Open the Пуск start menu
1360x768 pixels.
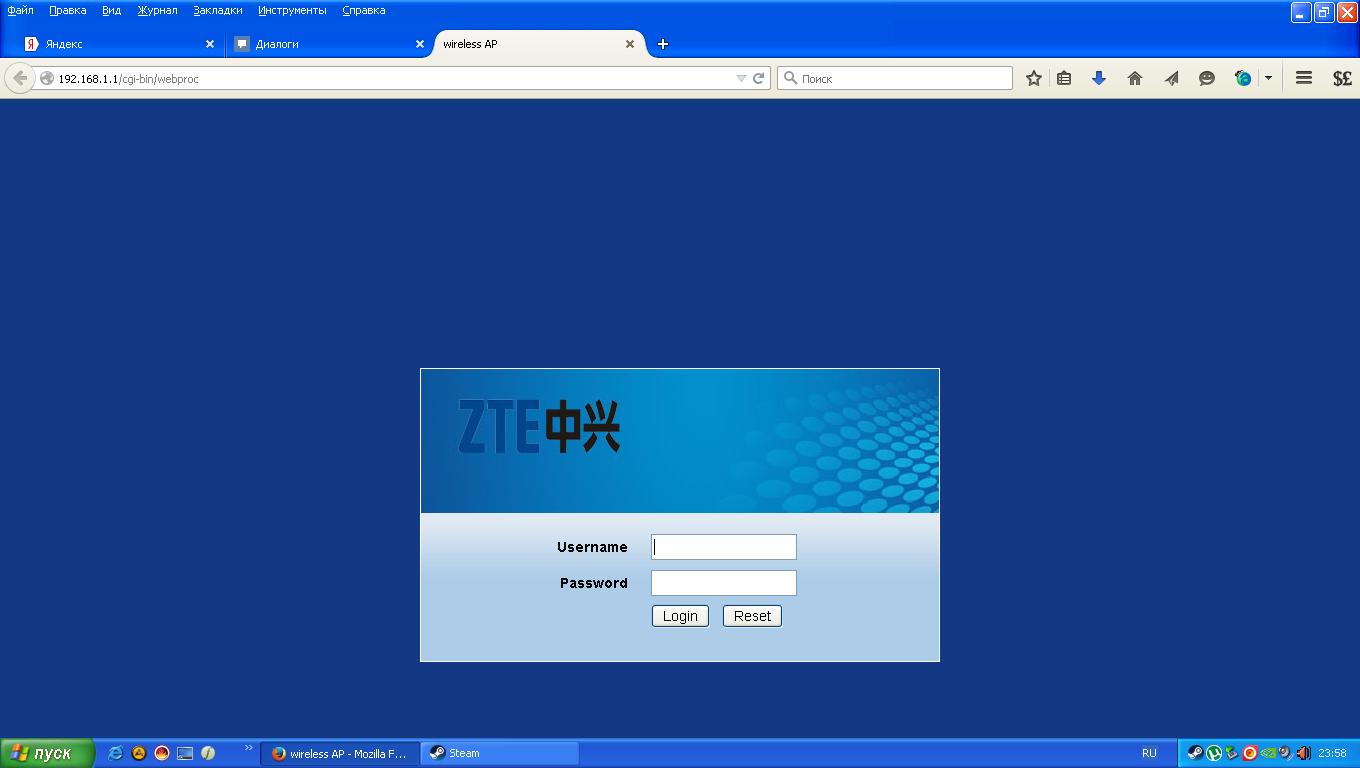click(x=47, y=753)
